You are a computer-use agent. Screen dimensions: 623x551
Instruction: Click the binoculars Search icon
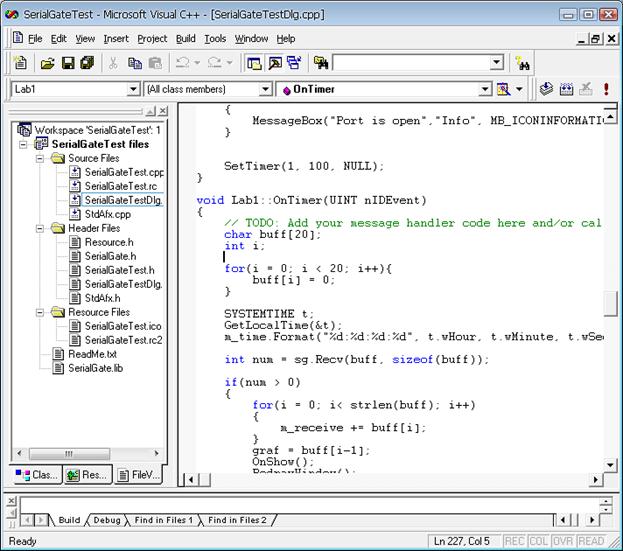[x=520, y=63]
